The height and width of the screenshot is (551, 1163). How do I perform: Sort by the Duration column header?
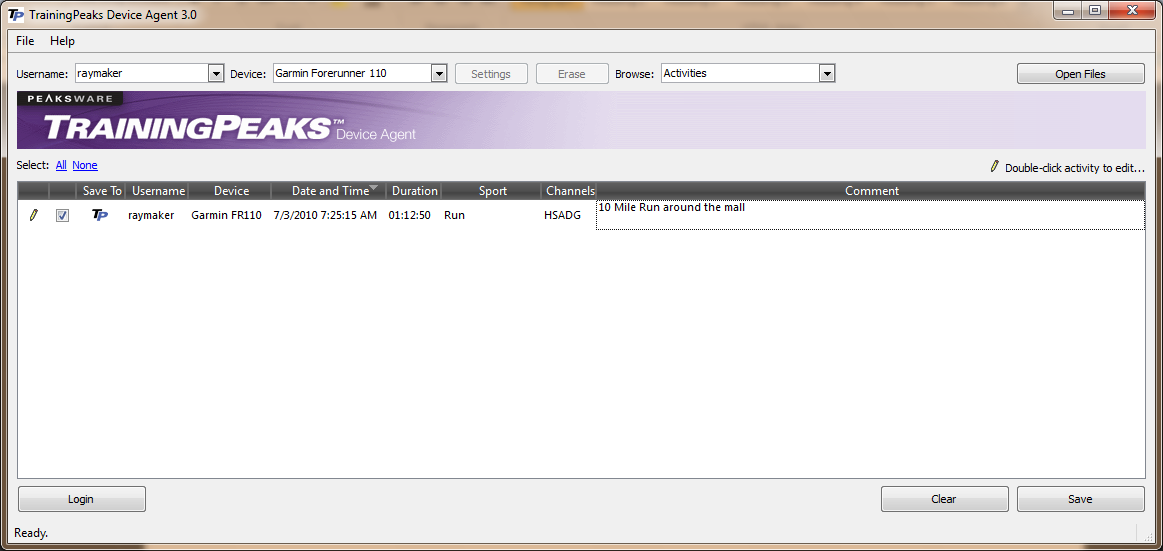pyautogui.click(x=414, y=191)
